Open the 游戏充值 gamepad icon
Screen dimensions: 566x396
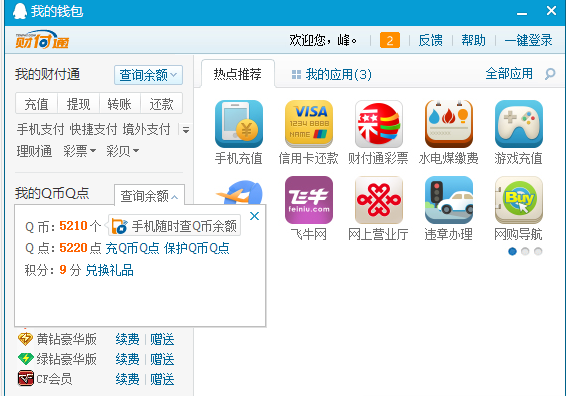519,124
